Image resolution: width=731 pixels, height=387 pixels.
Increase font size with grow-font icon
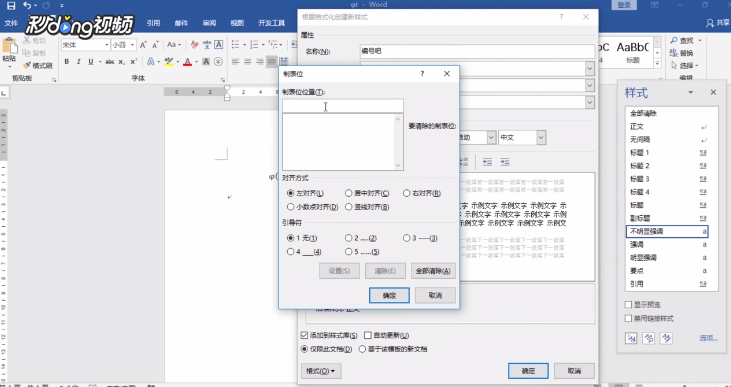point(143,45)
